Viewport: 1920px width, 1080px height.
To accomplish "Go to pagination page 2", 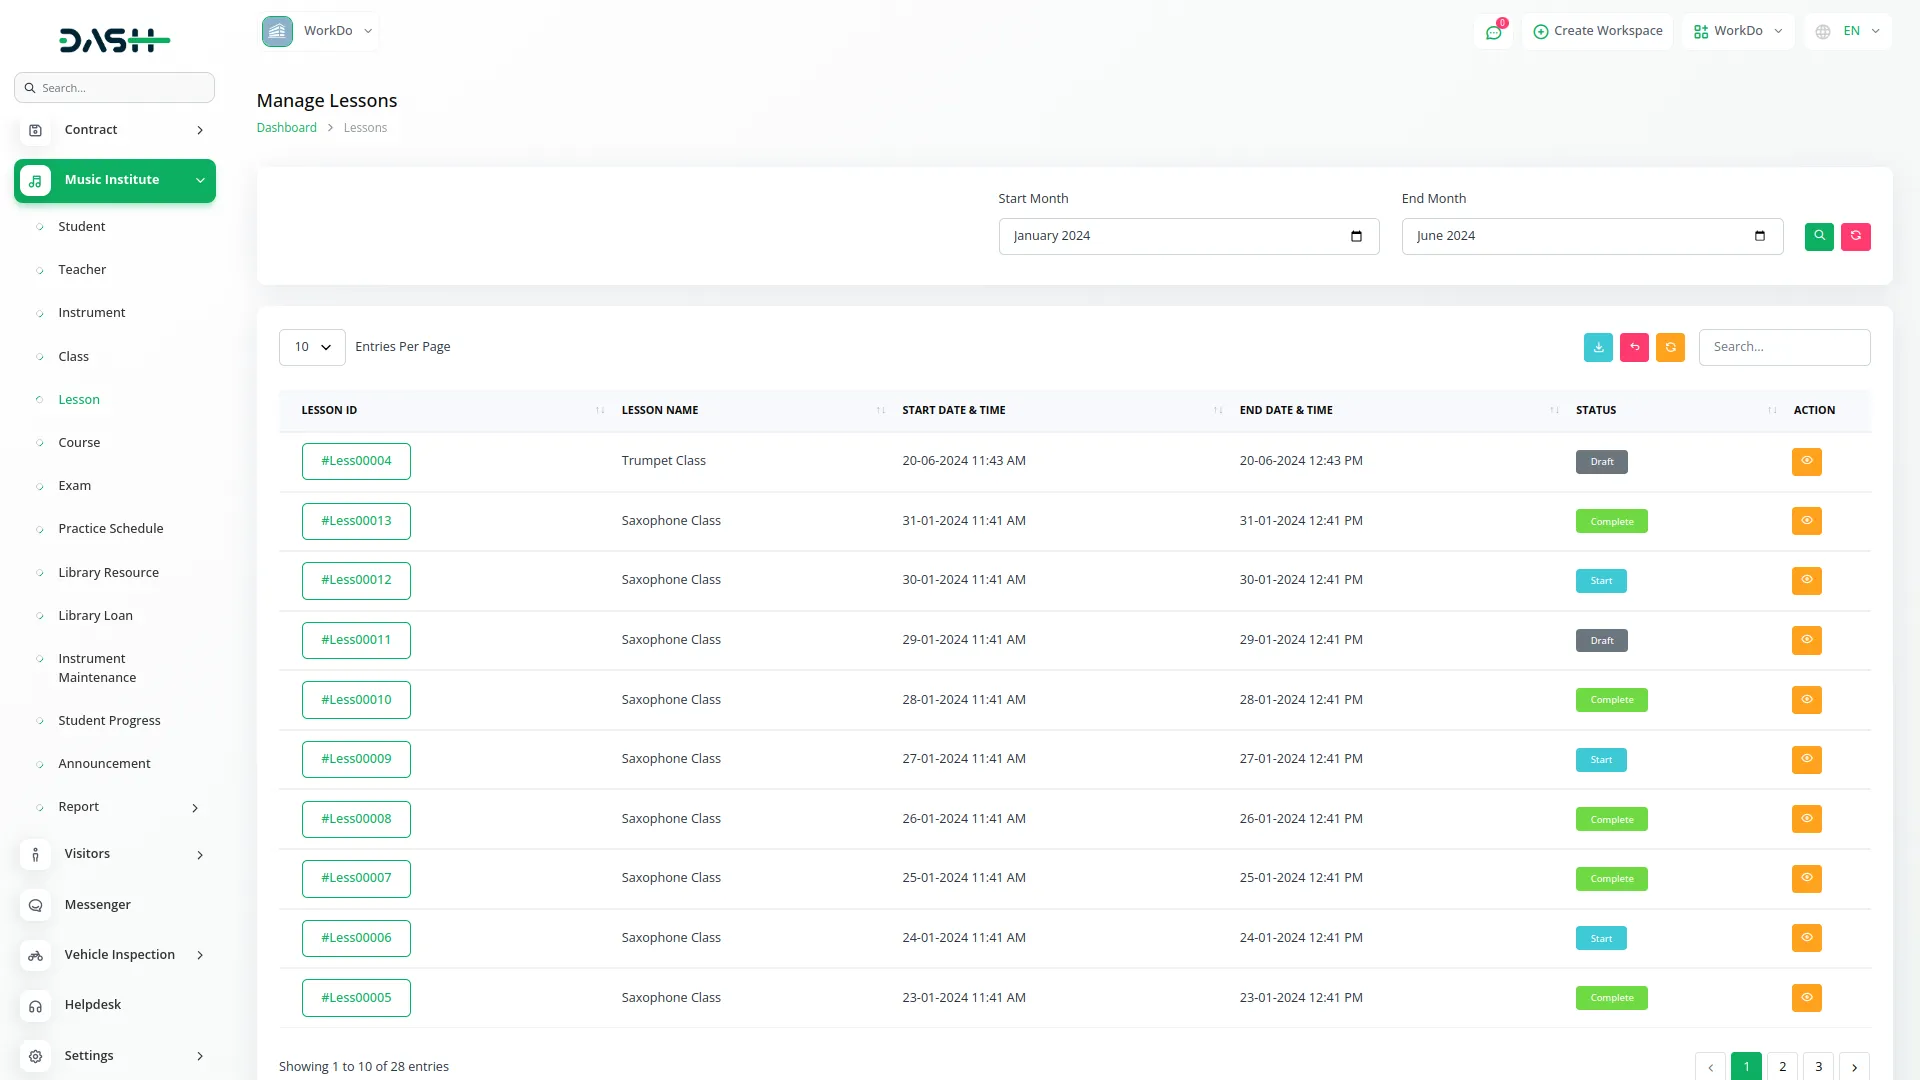I will coord(1782,1066).
